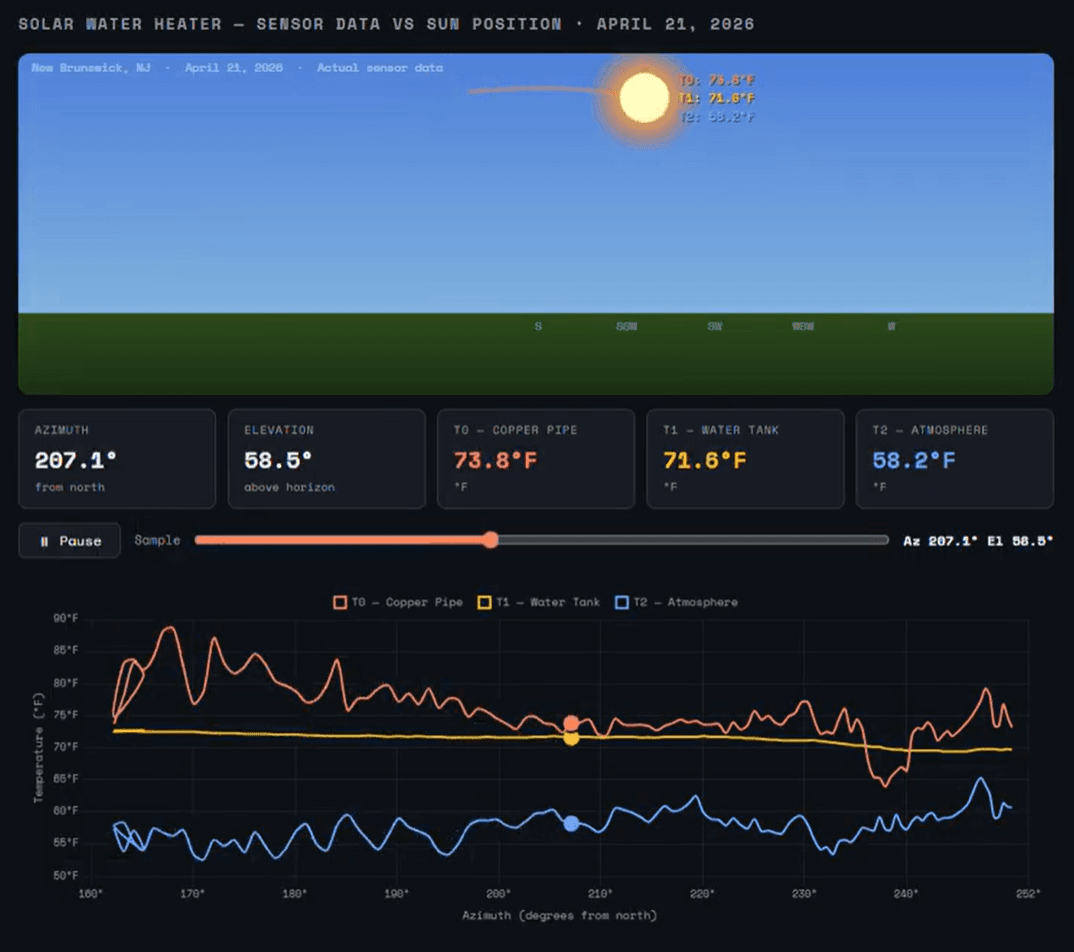Click the 210° x-axis tick label
This screenshot has width=1074, height=952.
[x=600, y=893]
